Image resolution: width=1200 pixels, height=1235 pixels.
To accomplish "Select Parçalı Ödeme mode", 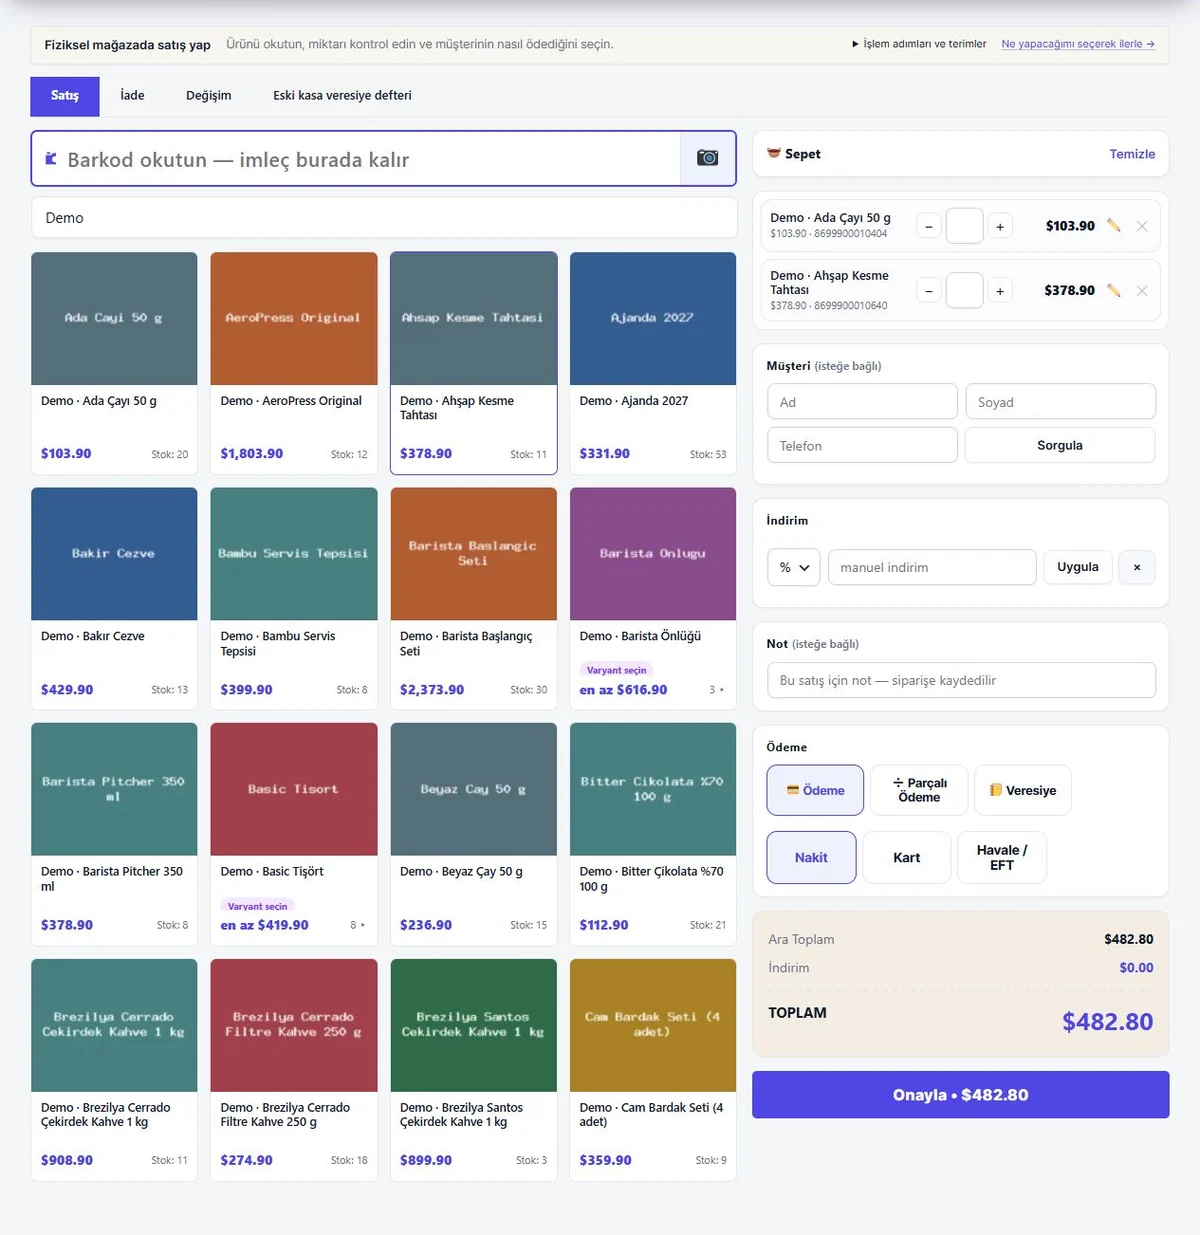I will pyautogui.click(x=919, y=790).
